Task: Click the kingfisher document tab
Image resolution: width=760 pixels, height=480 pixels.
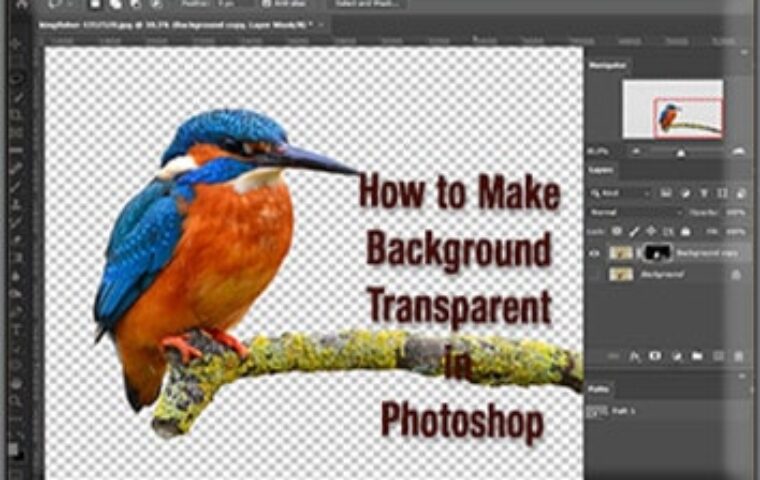Action: (175, 25)
